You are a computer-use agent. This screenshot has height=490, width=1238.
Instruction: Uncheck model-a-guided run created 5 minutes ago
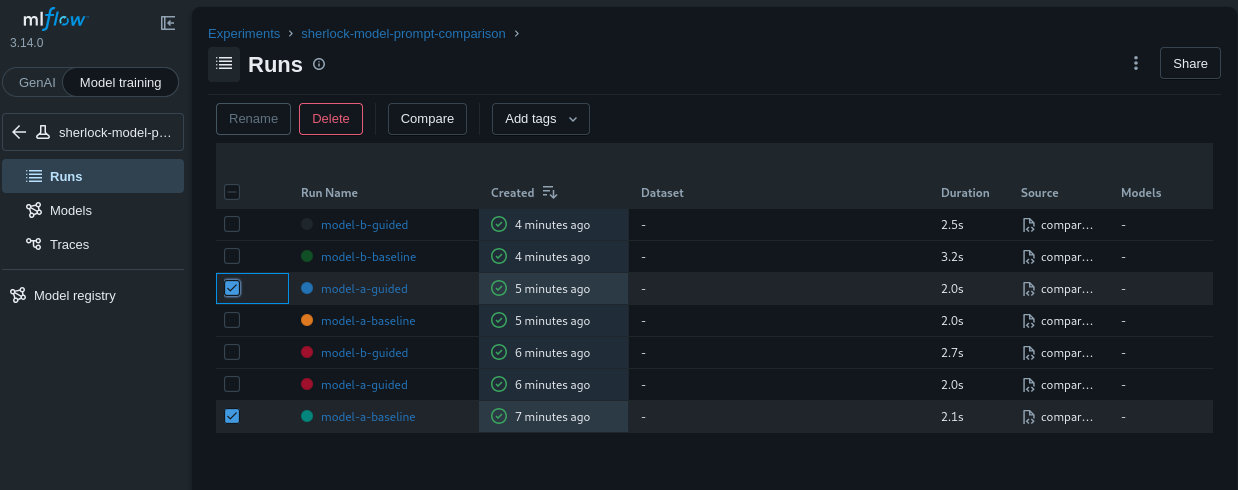point(232,288)
